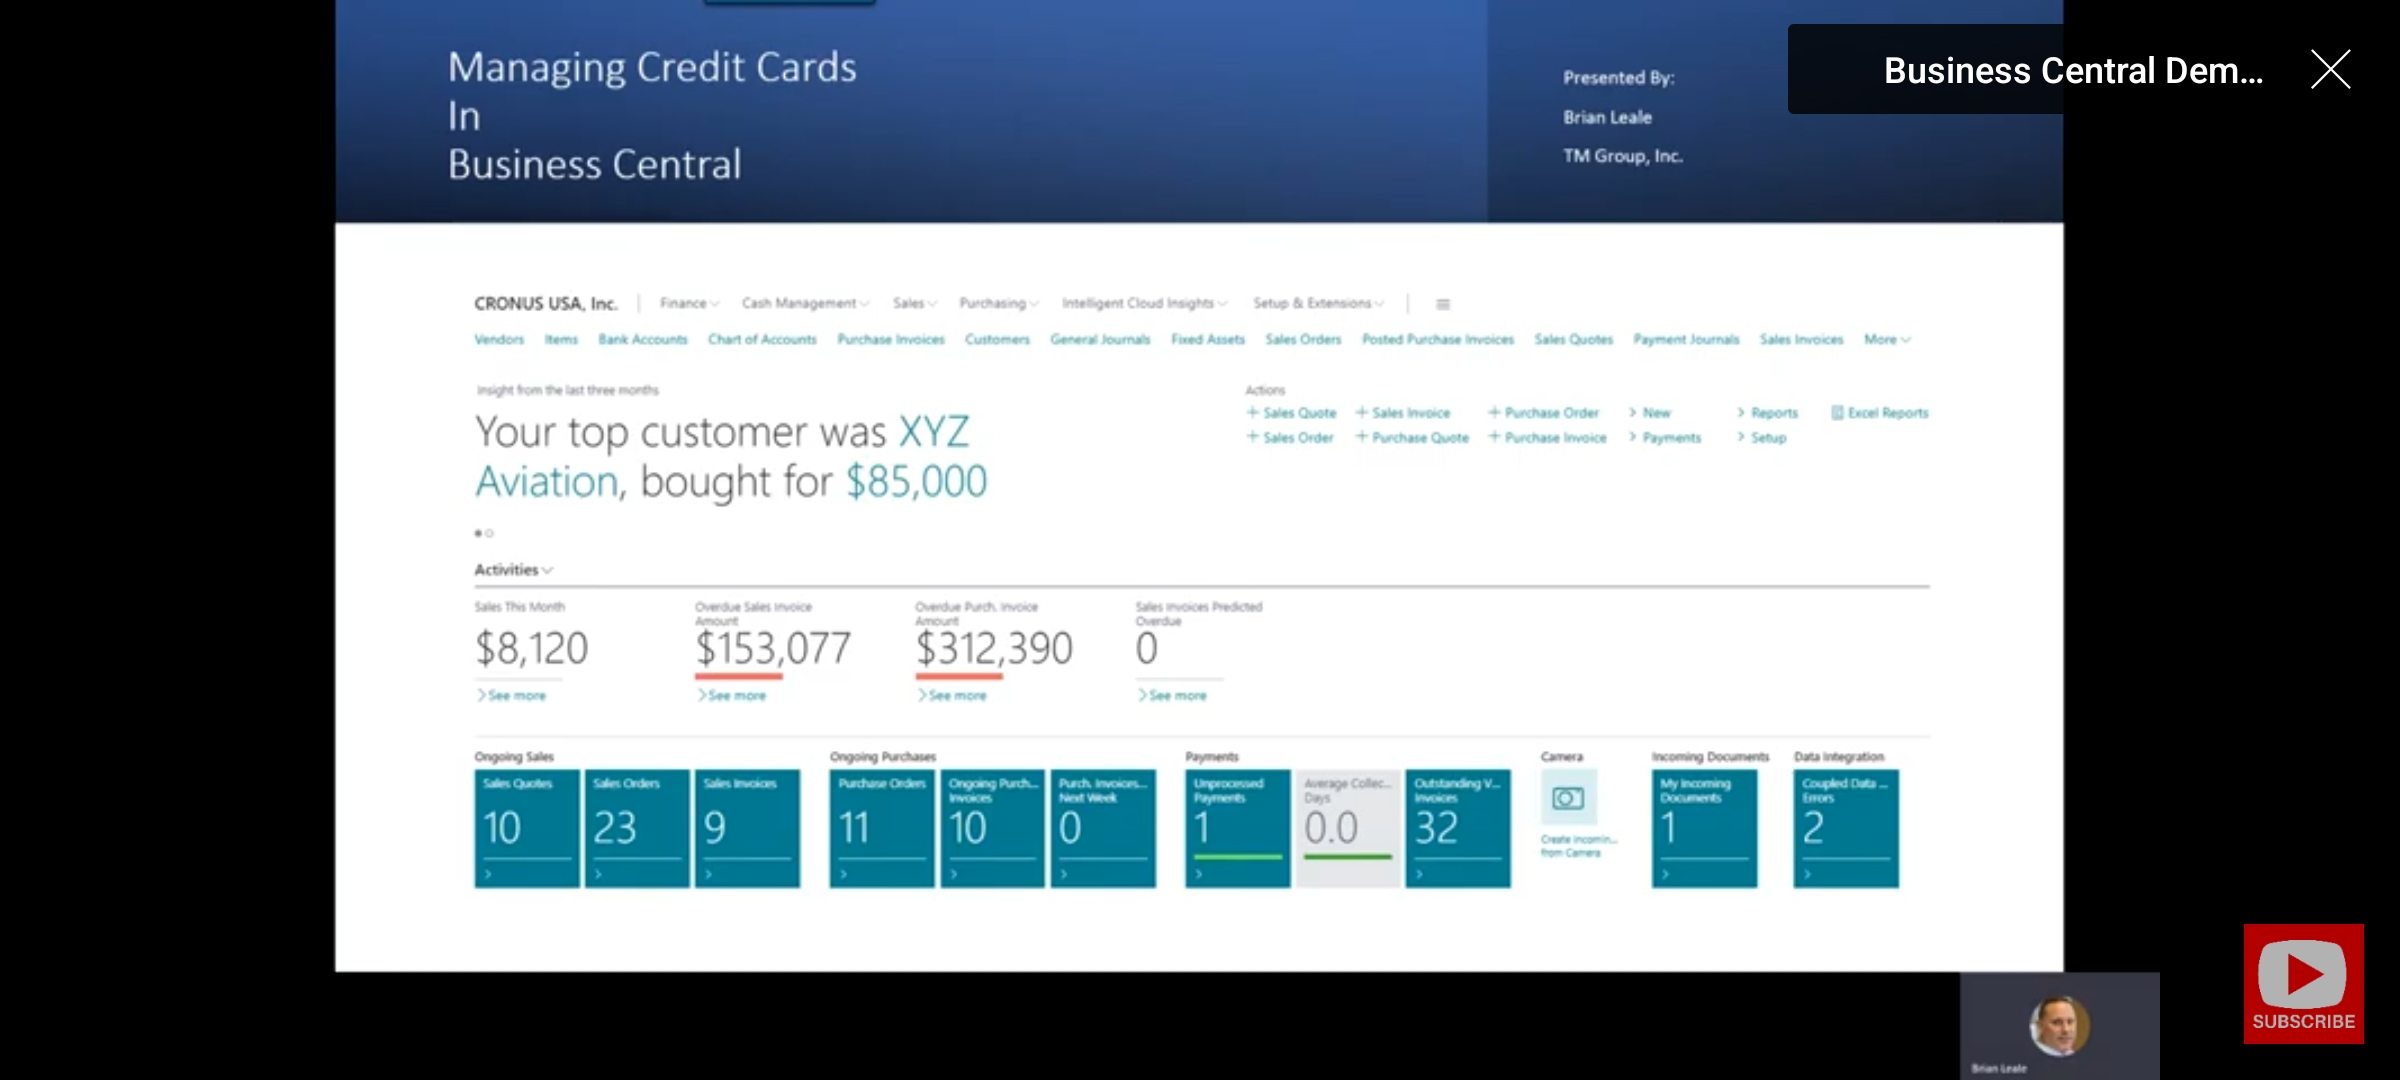Open the Sales Orders tile showing 23
Viewport: 2400px width, 1080px height.
click(636, 828)
